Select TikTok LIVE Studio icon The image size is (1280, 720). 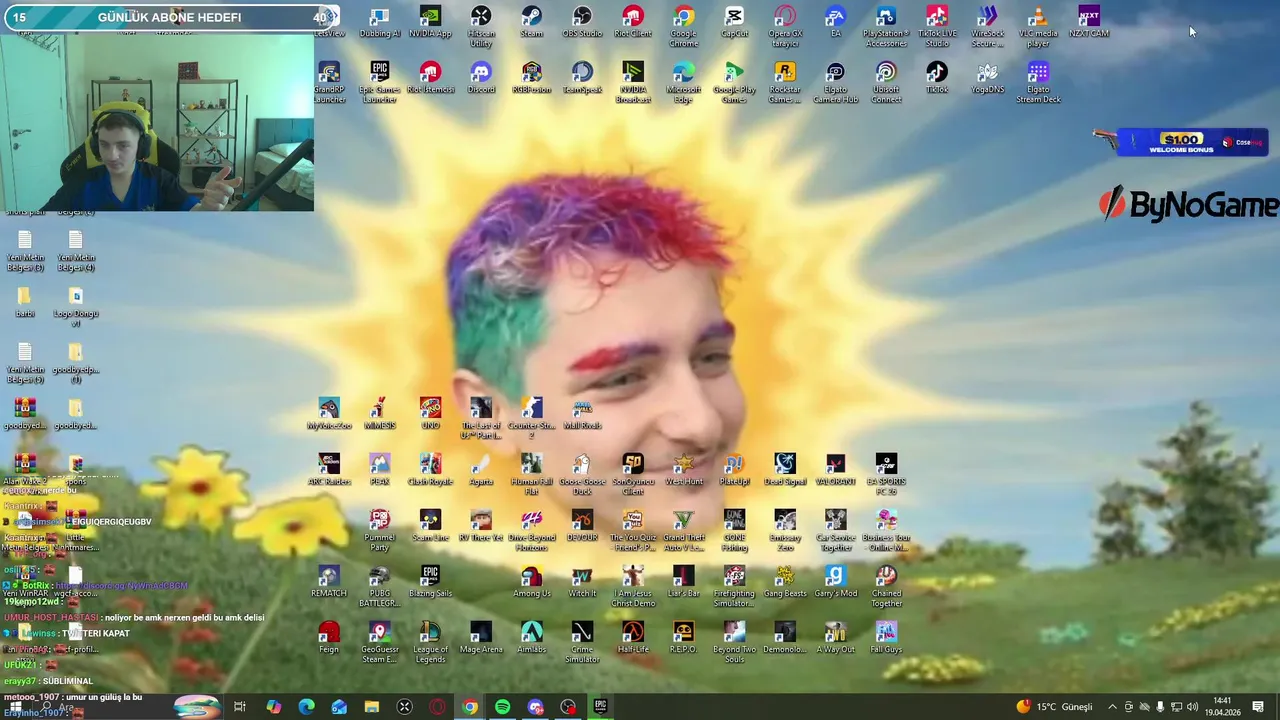click(x=937, y=27)
